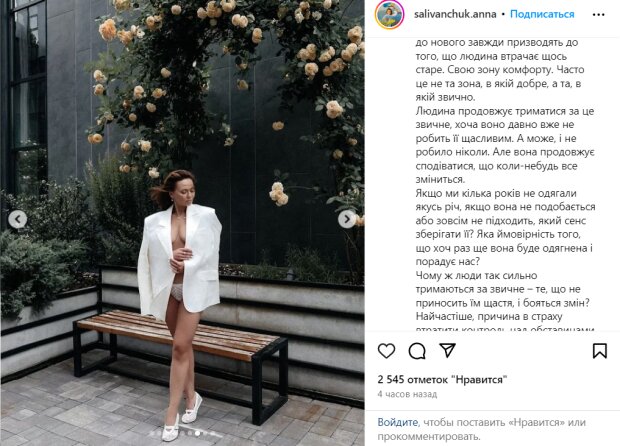Click the photo of woman in white blazer
This screenshot has width=620, height=446.
pos(182,223)
